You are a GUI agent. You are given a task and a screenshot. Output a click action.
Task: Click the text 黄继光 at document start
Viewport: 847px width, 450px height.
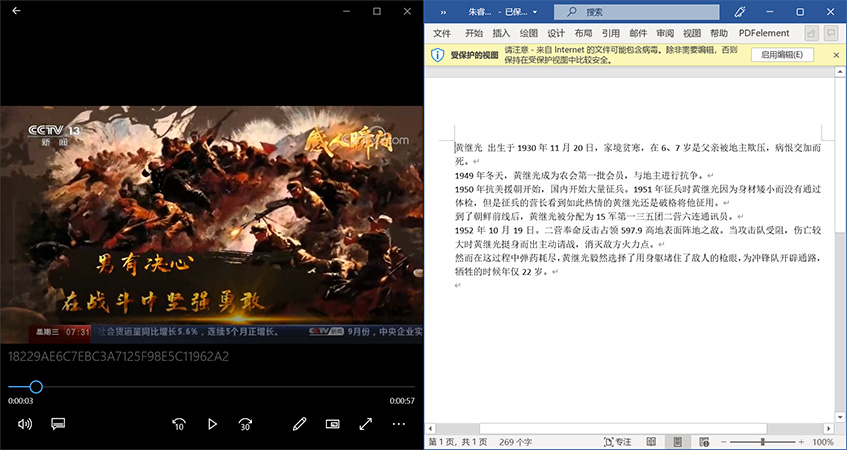click(x=468, y=147)
